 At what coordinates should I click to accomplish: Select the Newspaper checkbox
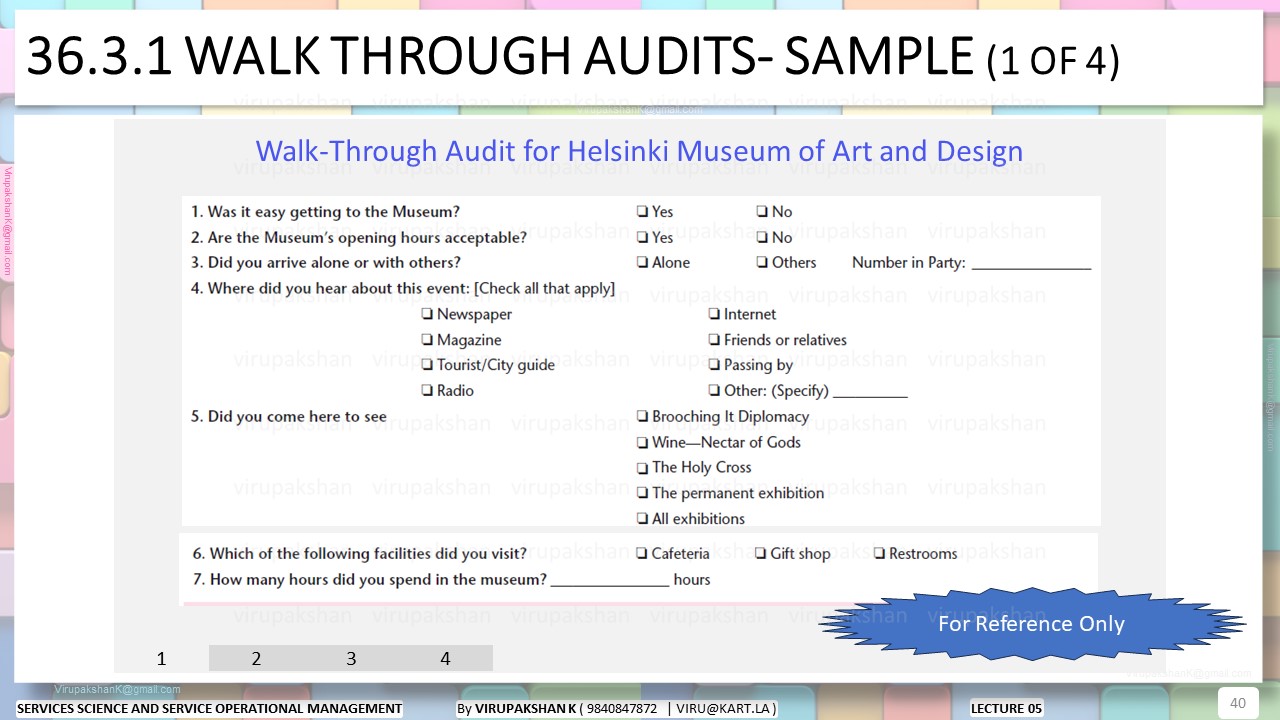coord(427,315)
